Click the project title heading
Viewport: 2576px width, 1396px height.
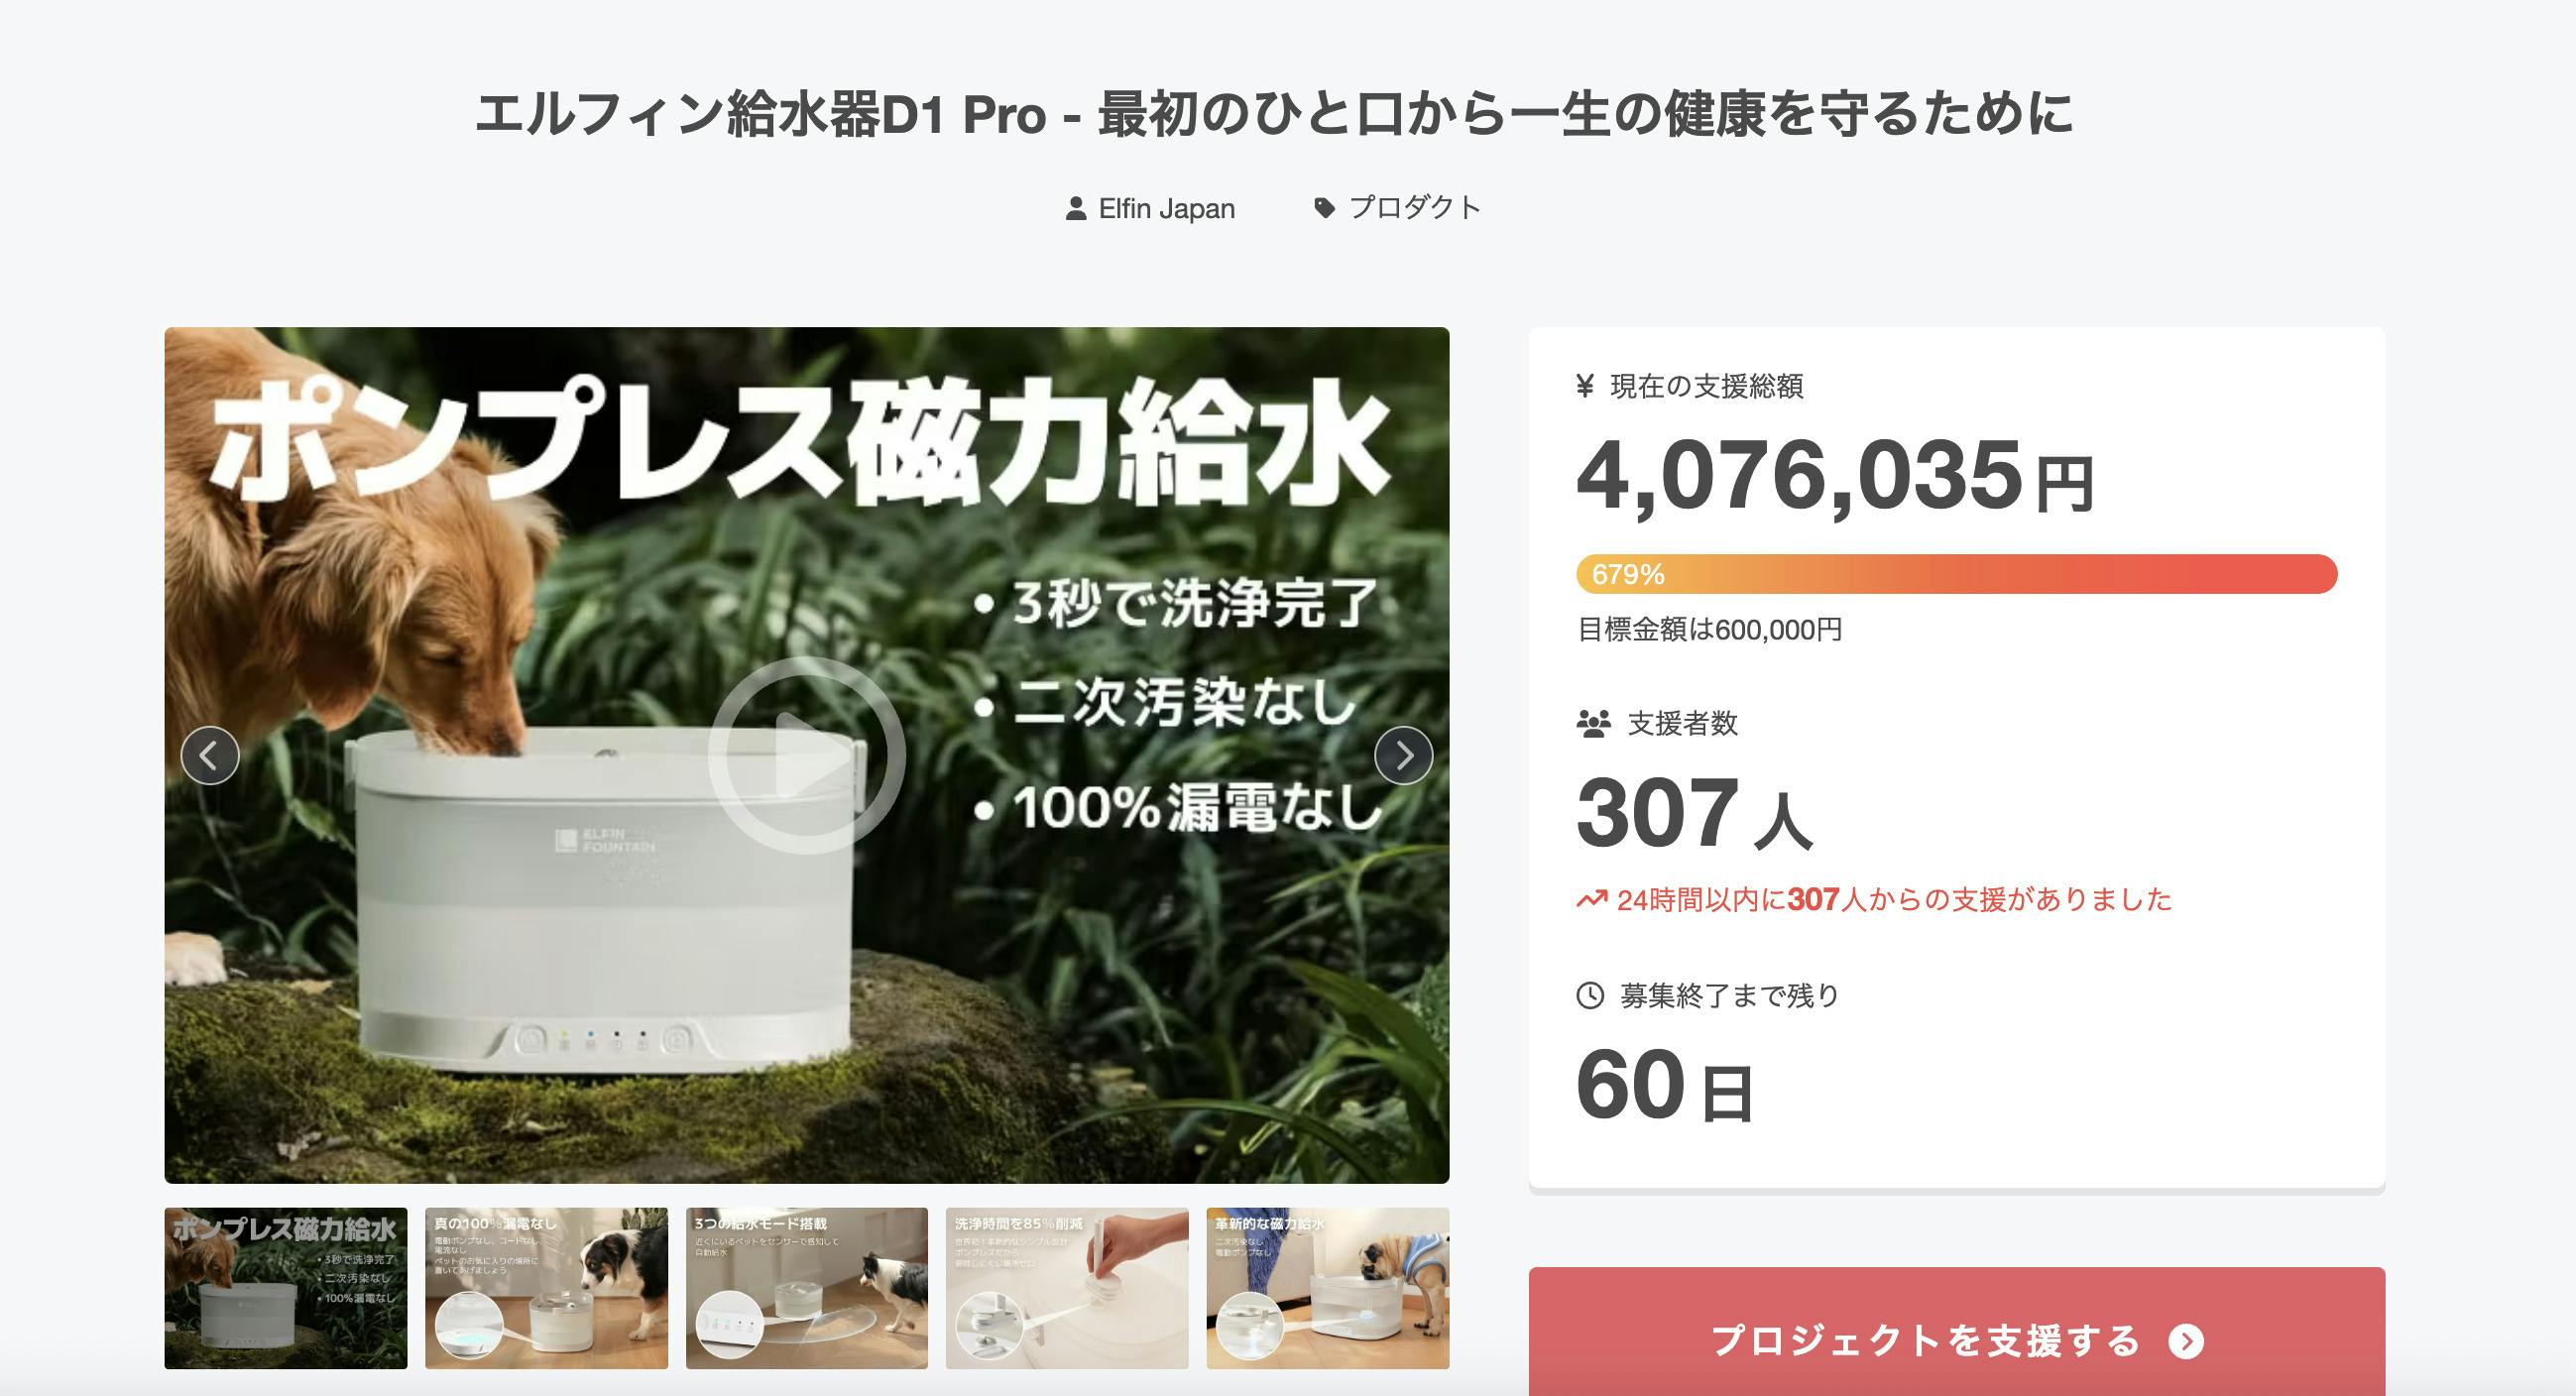1274,114
